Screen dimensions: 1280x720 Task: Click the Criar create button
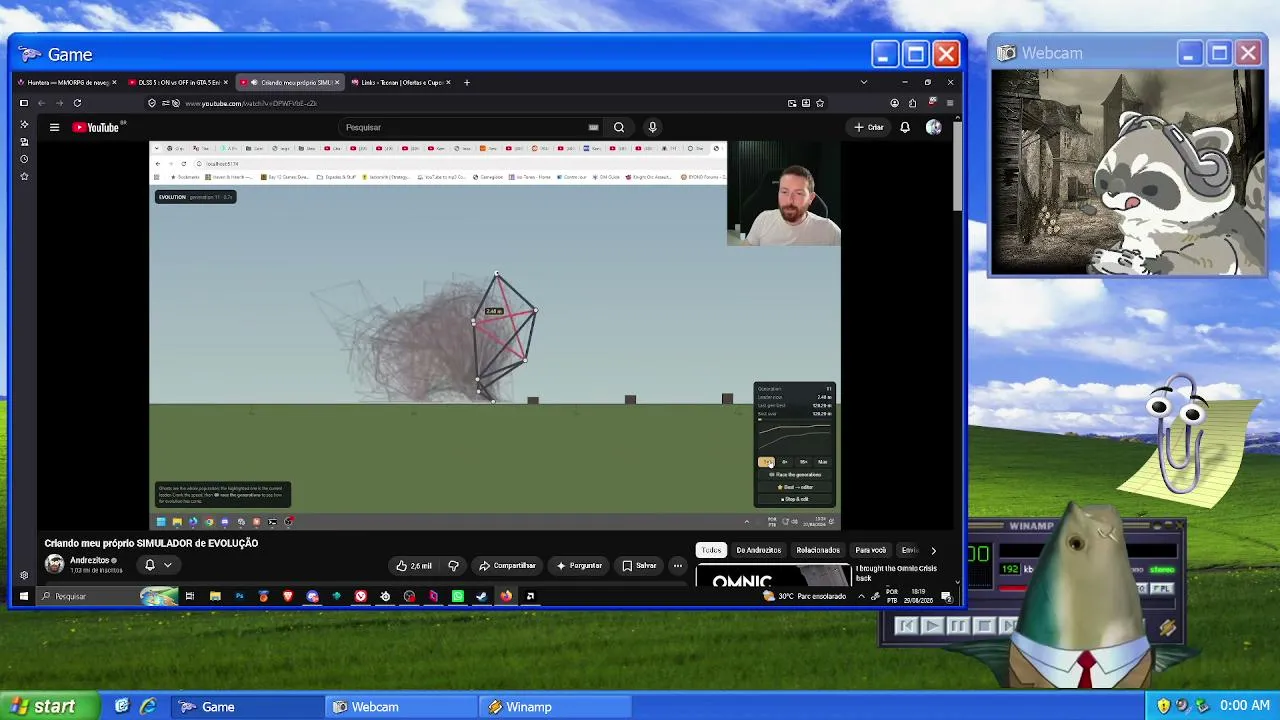tap(868, 127)
